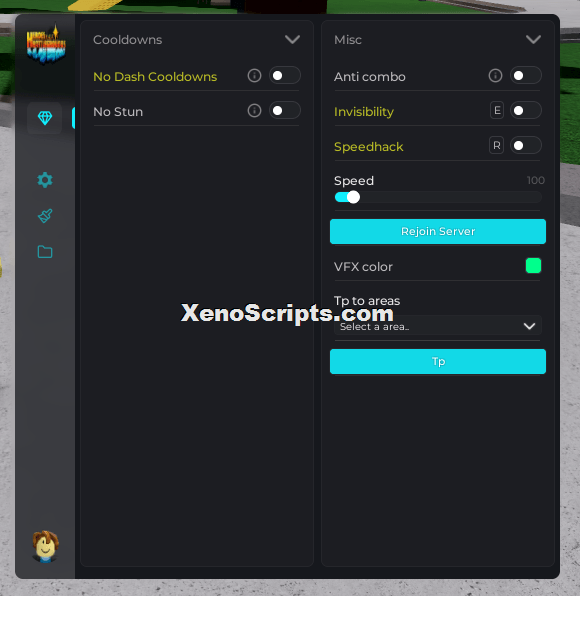
Task: Enable the No Stun toggle
Action: (285, 111)
